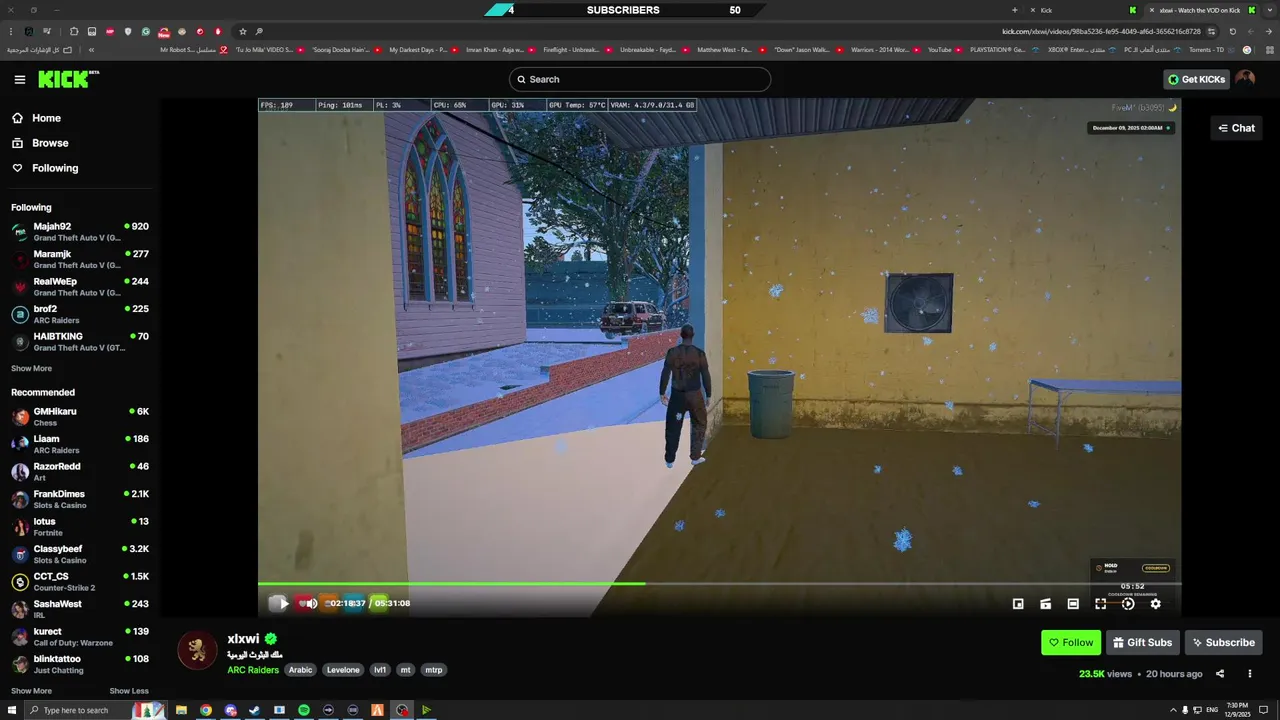Open Chrome from the taskbar
This screenshot has height=720, width=1280.
(x=205, y=710)
